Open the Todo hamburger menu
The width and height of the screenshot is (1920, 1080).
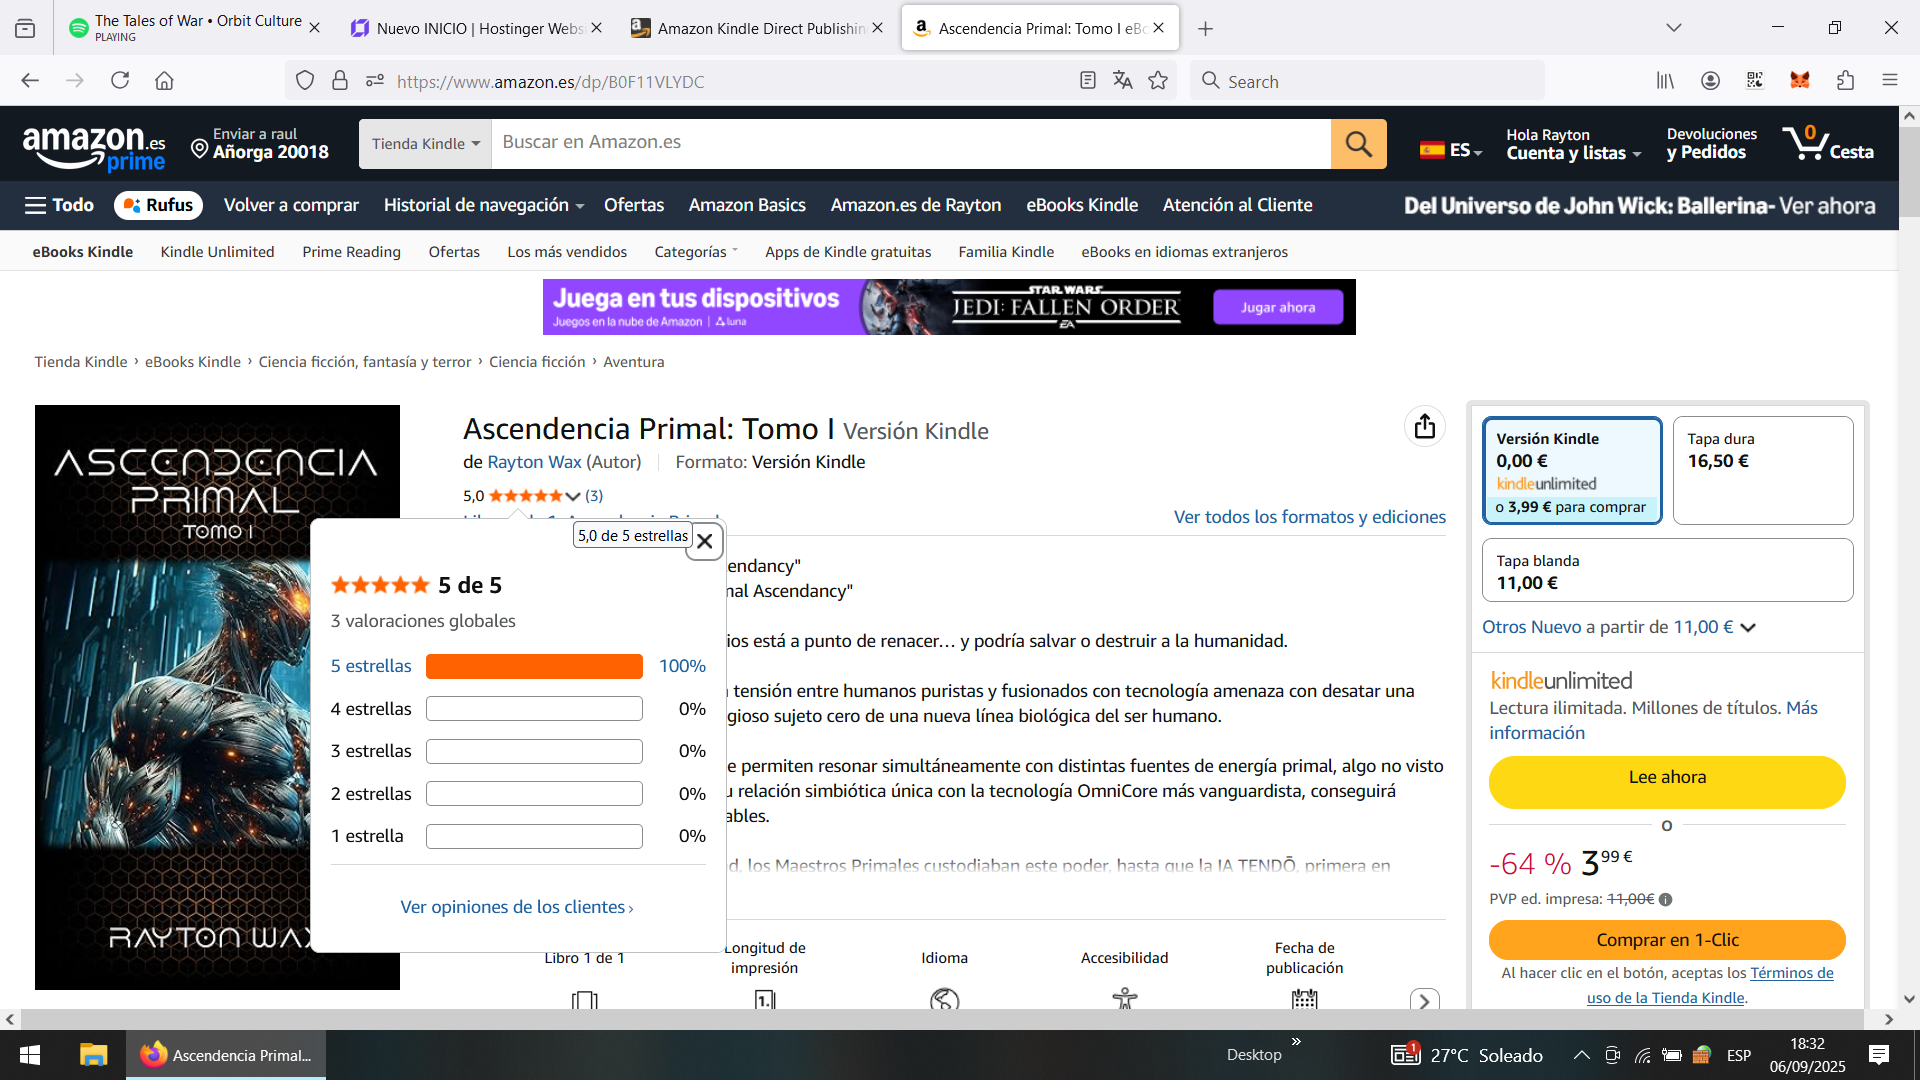59,205
